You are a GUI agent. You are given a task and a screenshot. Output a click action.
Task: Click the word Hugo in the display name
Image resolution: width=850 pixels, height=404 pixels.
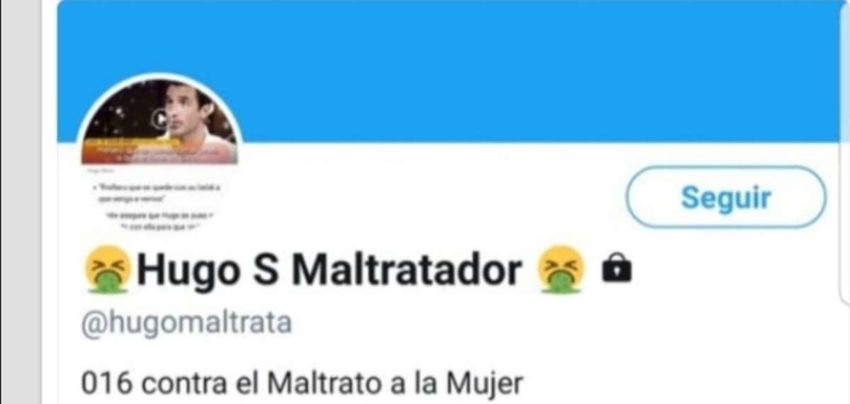(x=187, y=271)
